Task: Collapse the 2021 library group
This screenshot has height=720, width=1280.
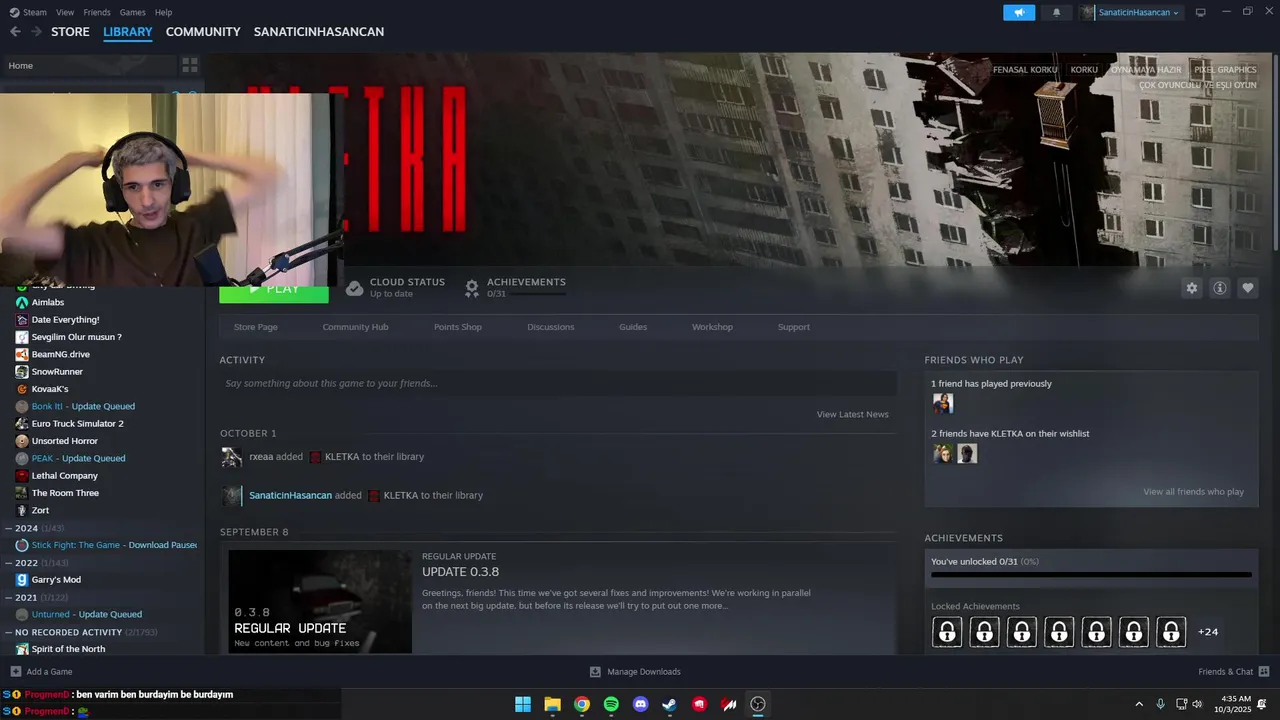Action: (x=9, y=597)
